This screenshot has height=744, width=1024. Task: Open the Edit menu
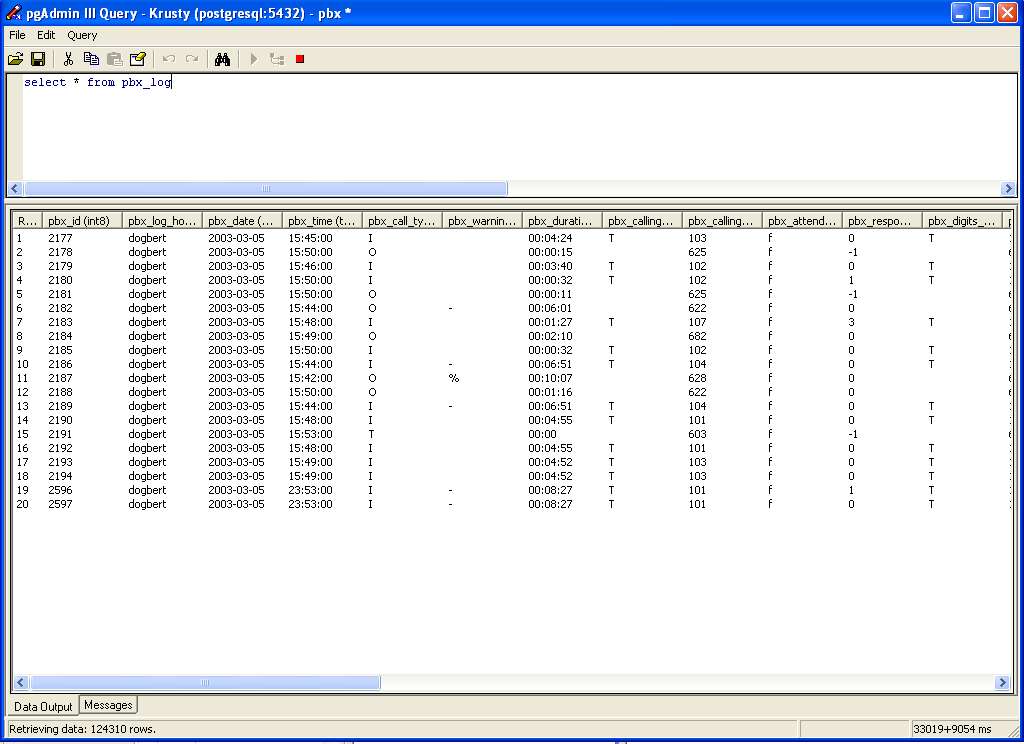(46, 35)
